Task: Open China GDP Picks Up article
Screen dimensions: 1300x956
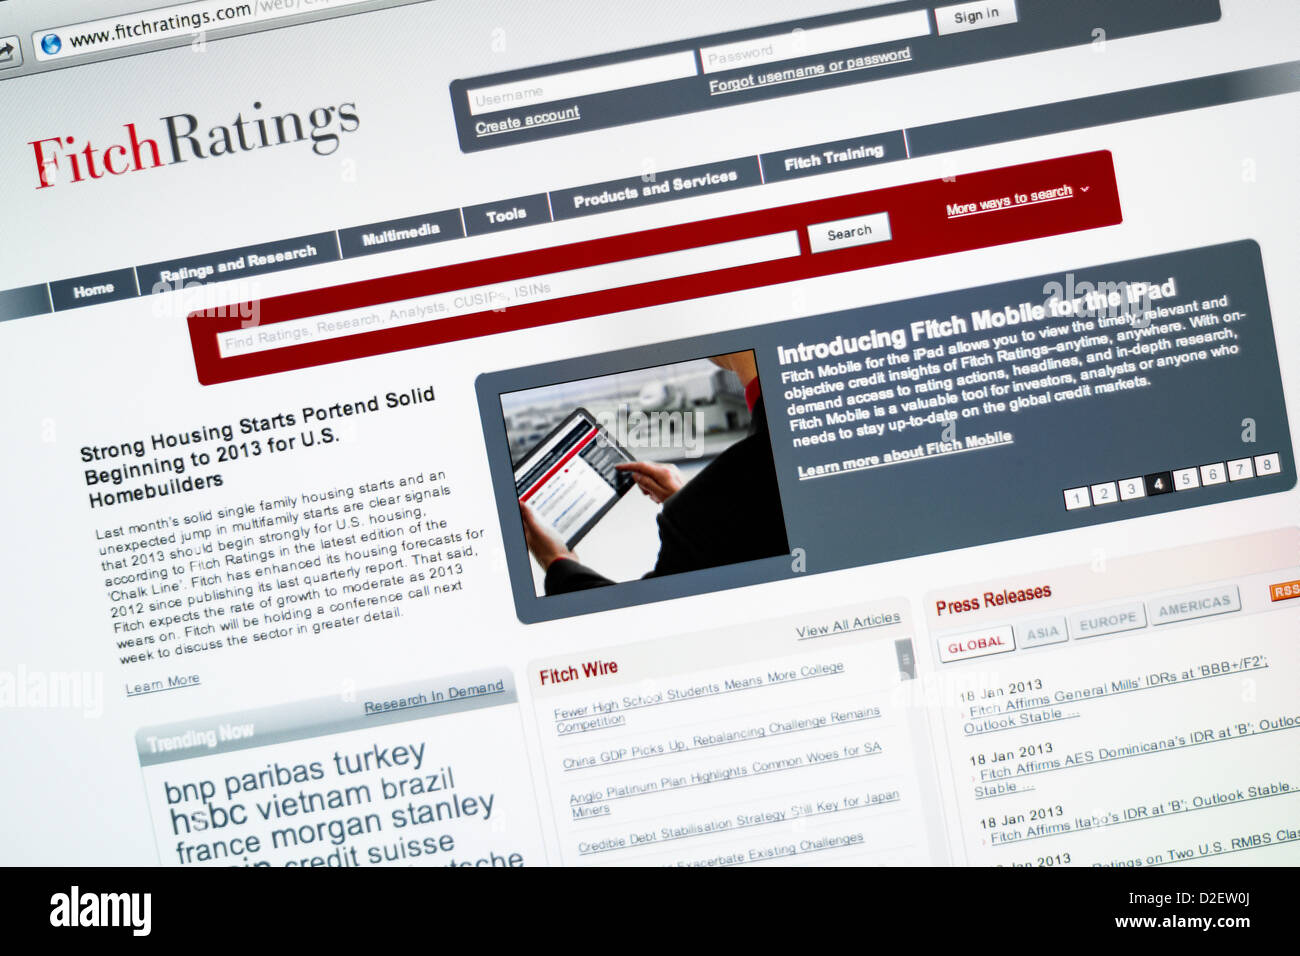Action: 722,737
